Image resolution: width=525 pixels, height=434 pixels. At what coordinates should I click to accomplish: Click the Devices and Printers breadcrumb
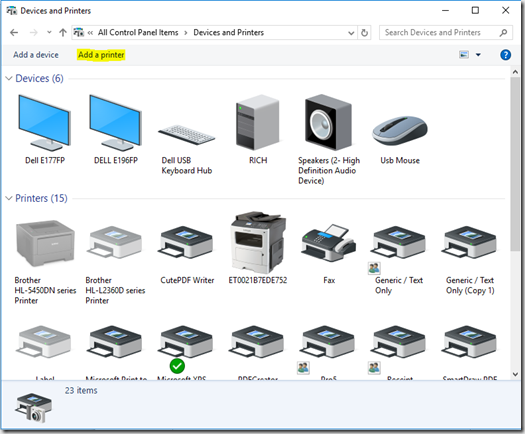point(229,32)
